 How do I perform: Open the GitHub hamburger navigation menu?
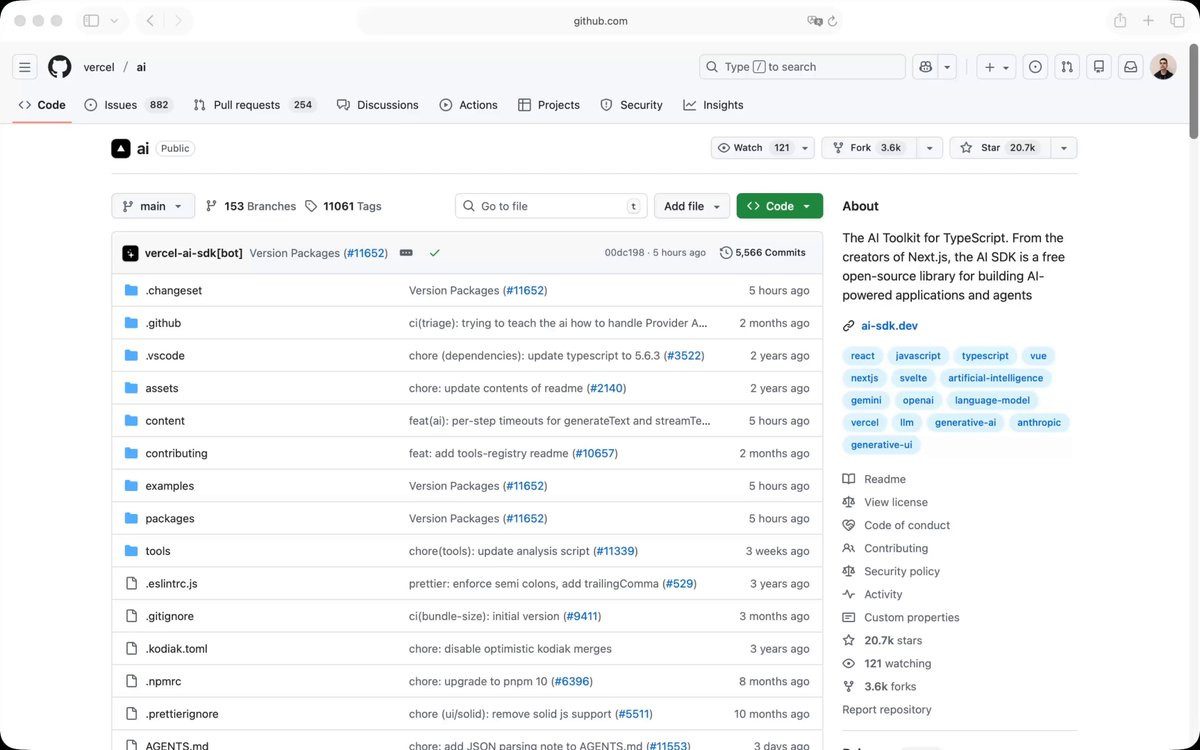(25, 67)
